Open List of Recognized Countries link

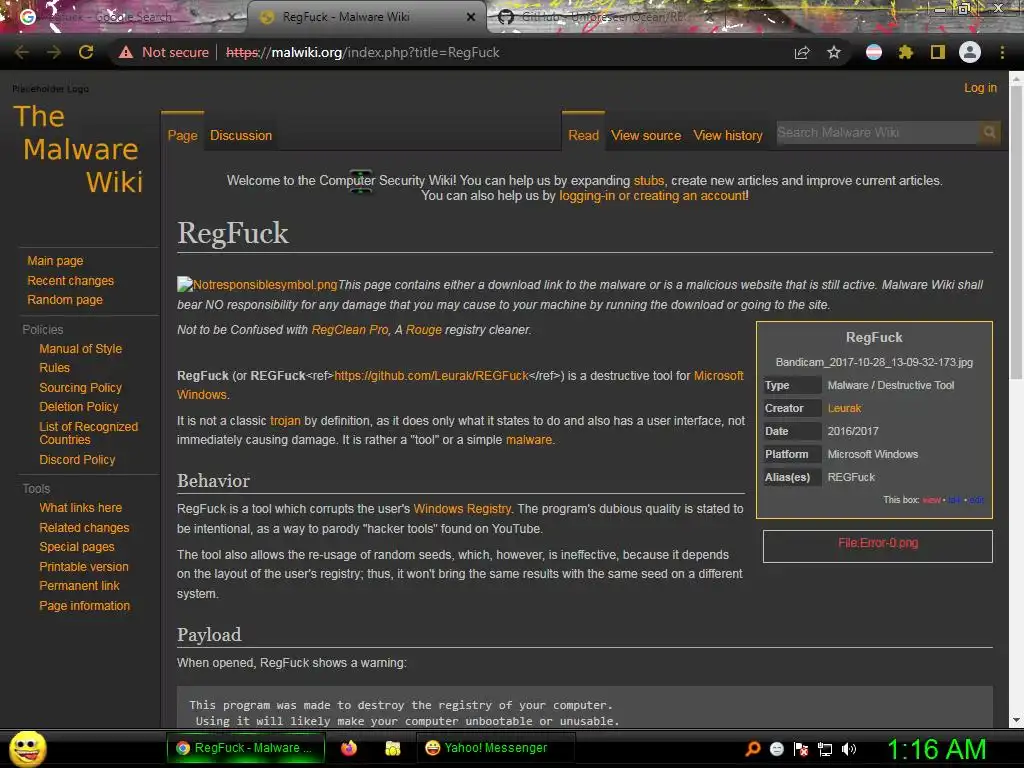pos(88,433)
